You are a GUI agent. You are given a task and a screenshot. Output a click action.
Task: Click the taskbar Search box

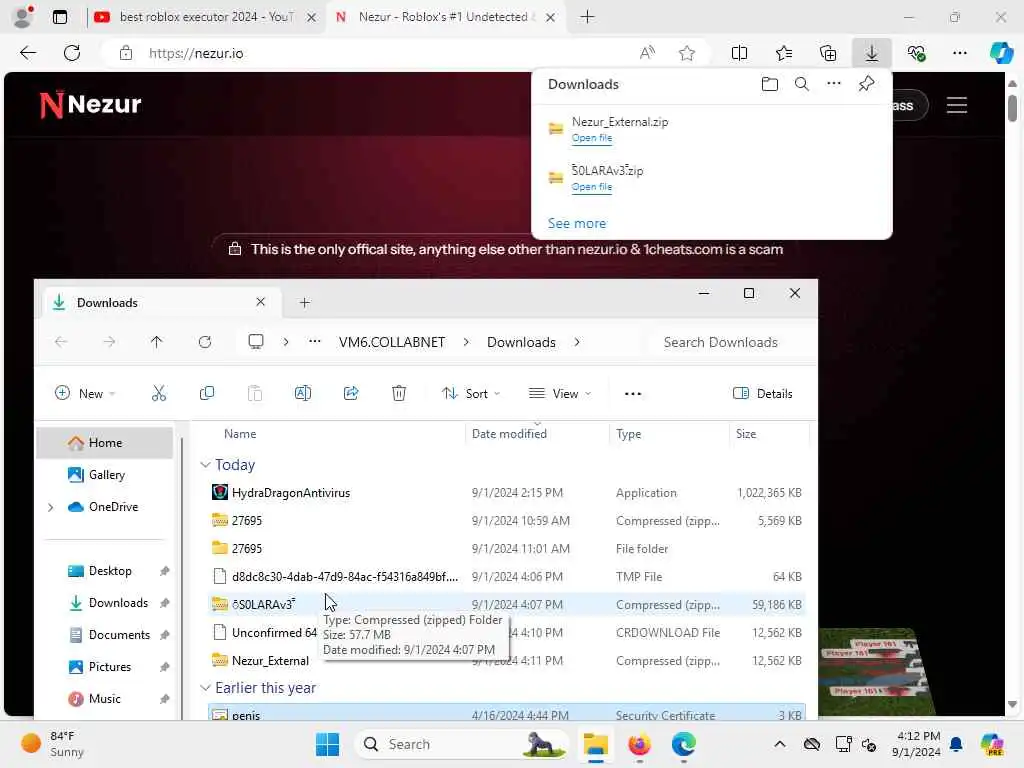click(x=461, y=744)
